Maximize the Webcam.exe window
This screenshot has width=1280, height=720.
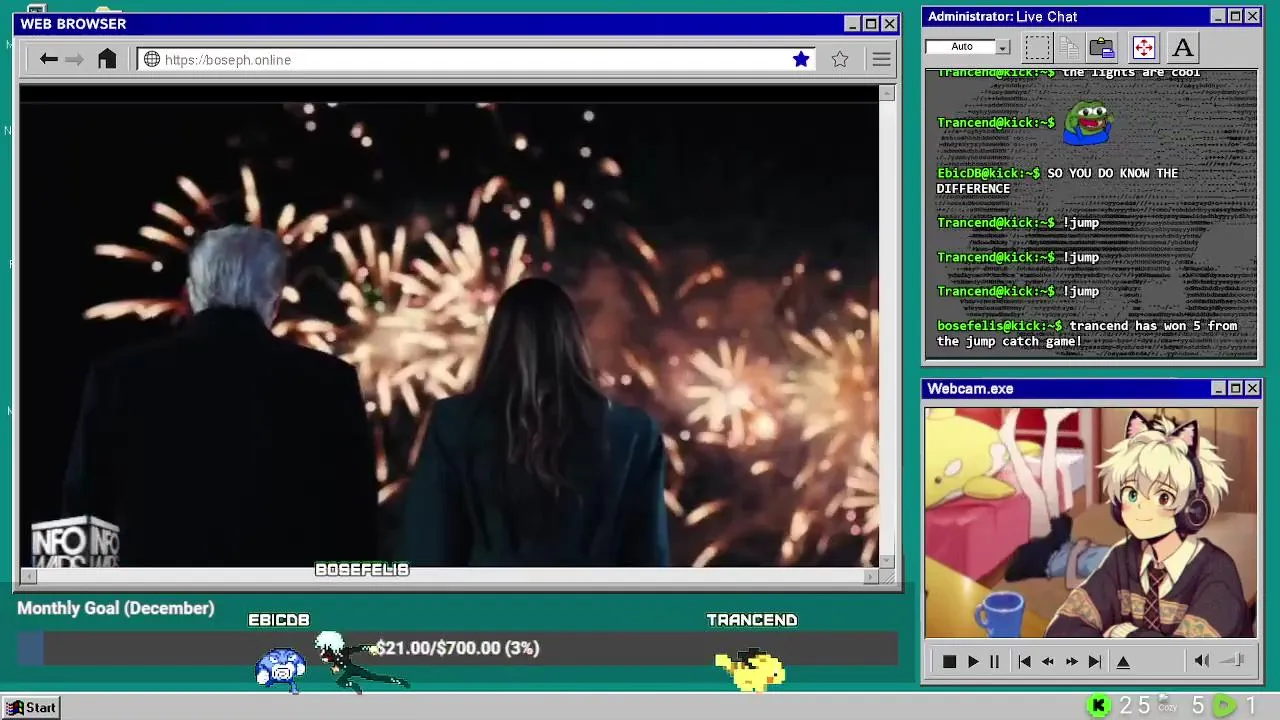click(1235, 388)
